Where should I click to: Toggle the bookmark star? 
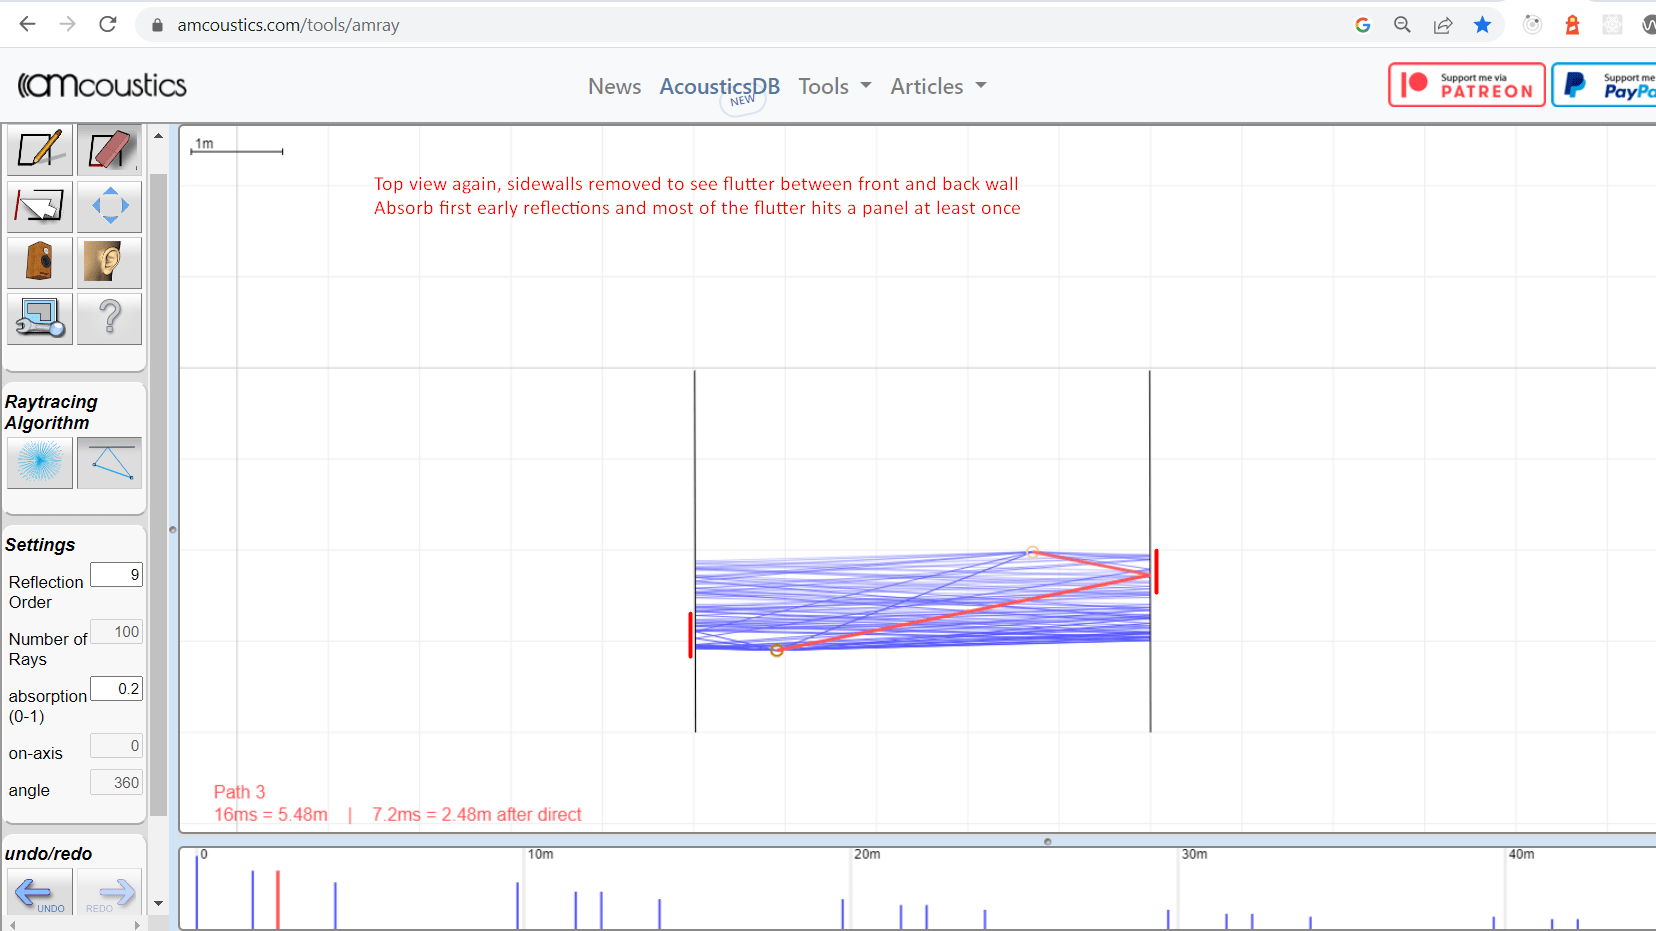(1482, 25)
